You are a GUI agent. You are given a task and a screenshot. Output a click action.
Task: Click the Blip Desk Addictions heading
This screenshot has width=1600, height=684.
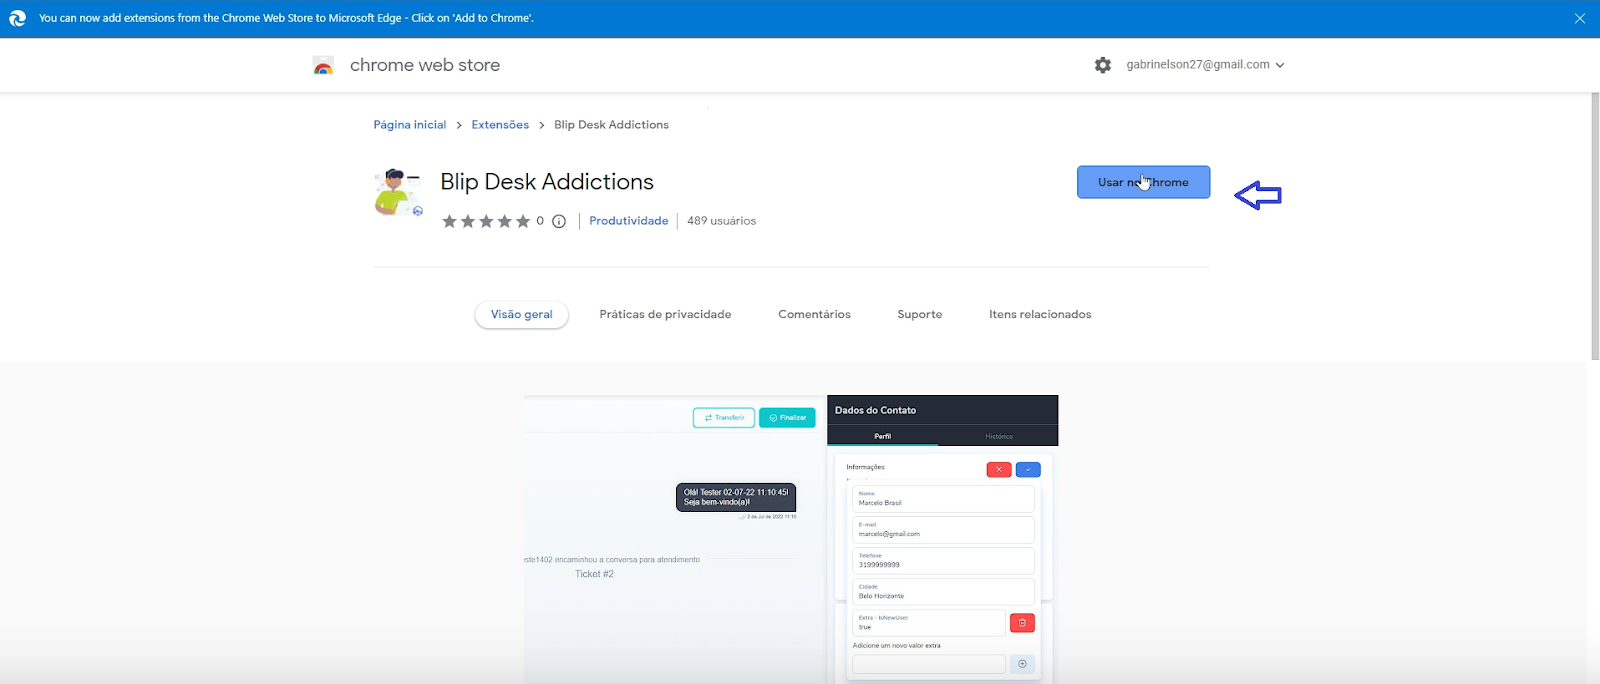click(547, 182)
